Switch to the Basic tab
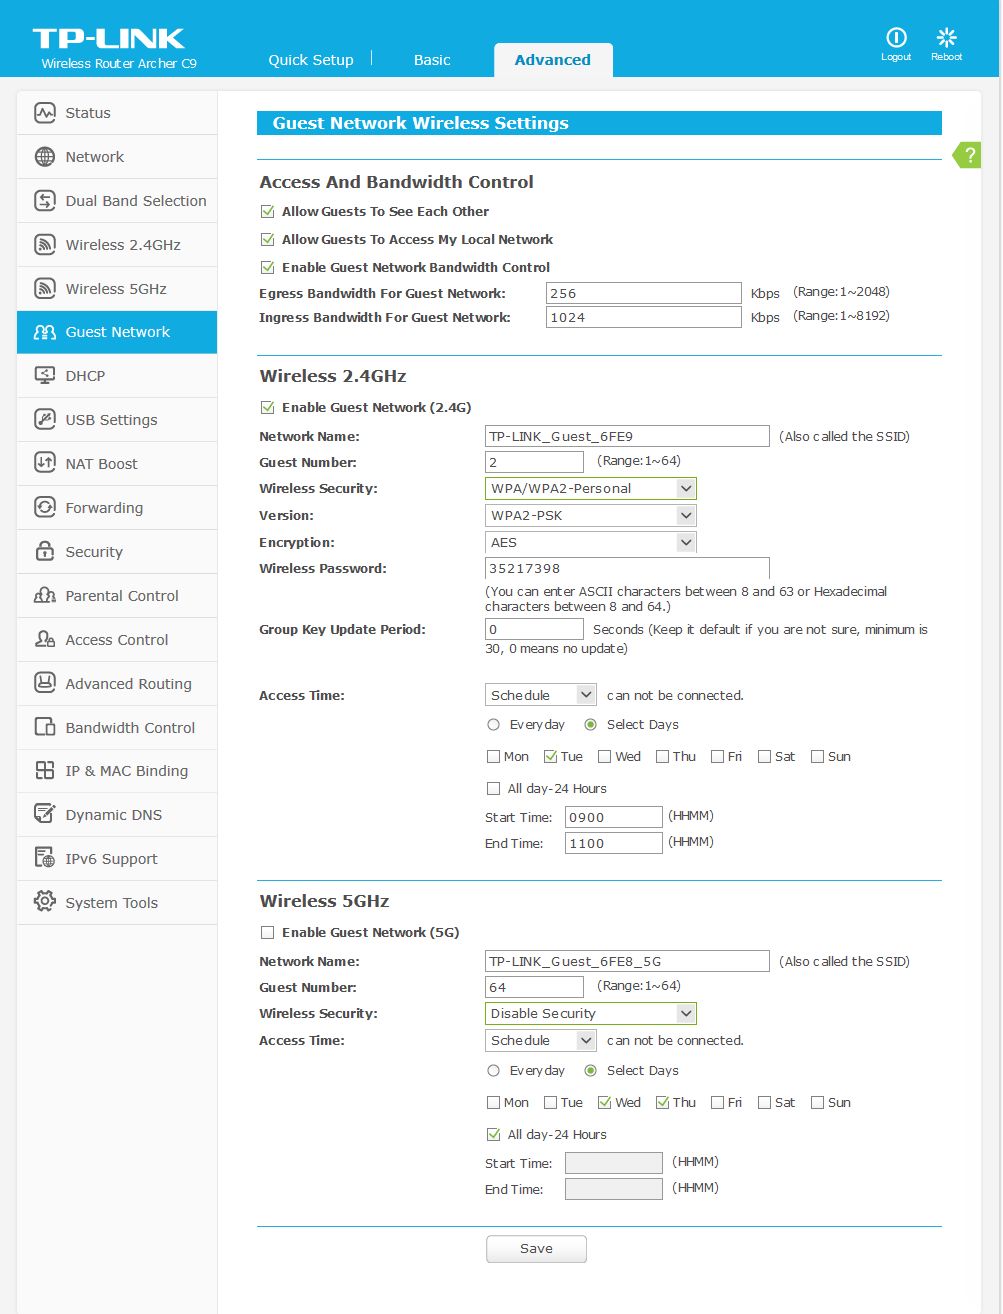 pyautogui.click(x=432, y=60)
